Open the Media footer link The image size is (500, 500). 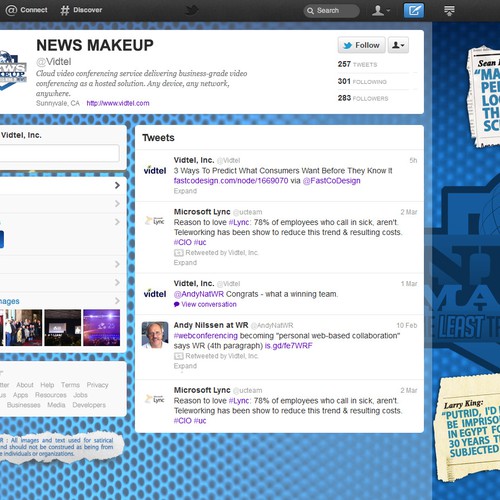56,405
